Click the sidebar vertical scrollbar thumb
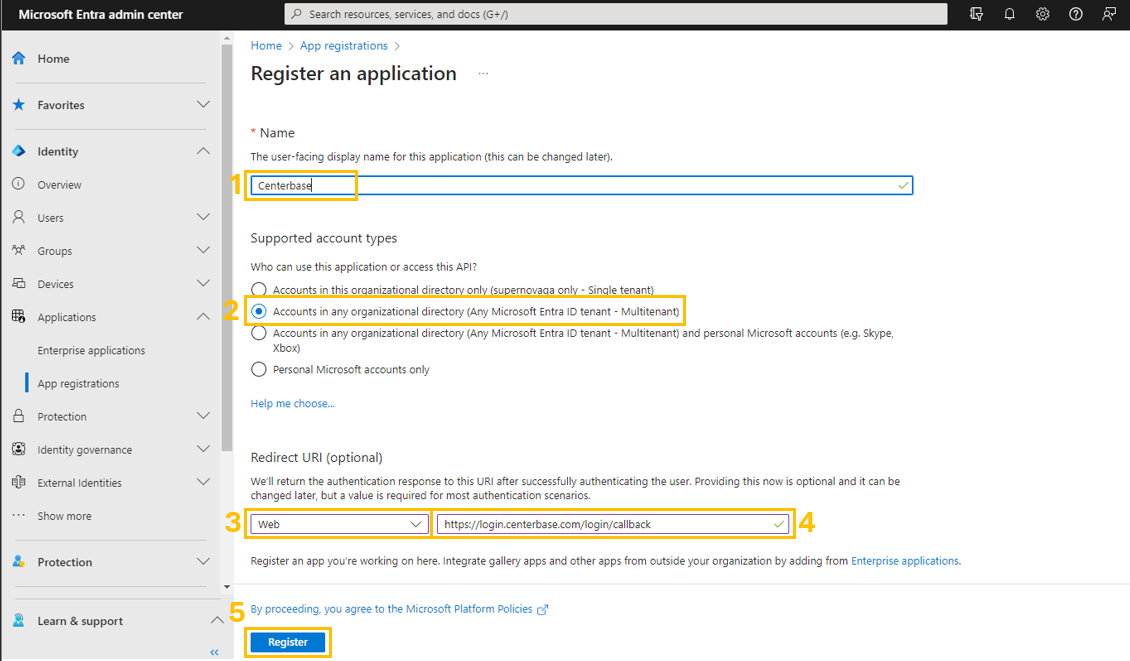The image size is (1130, 661). click(x=227, y=247)
